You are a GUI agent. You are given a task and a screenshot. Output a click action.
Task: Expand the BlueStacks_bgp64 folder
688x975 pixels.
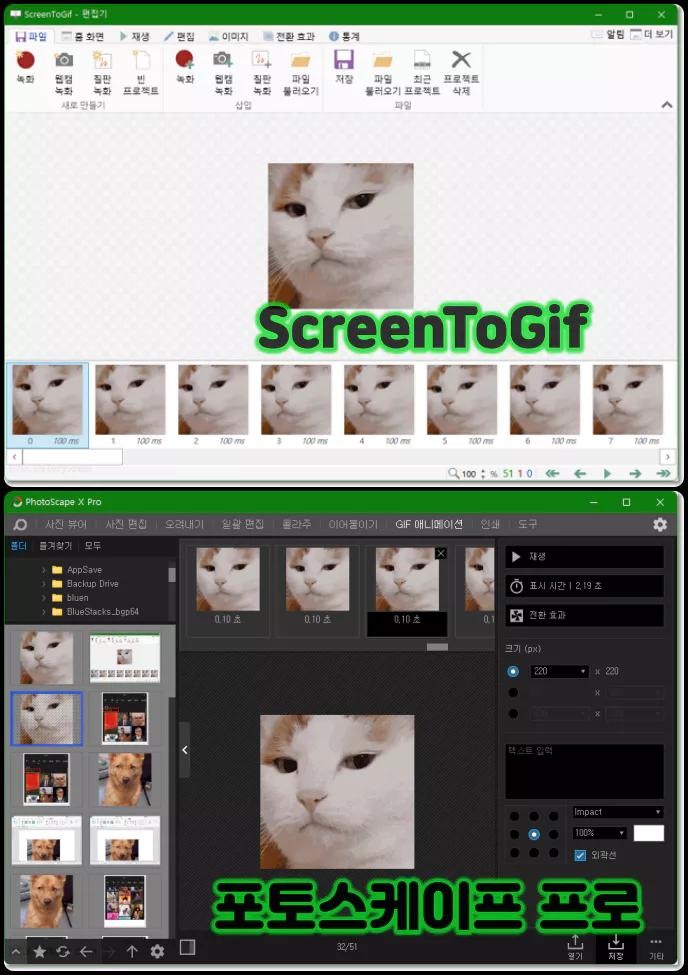click(x=44, y=612)
